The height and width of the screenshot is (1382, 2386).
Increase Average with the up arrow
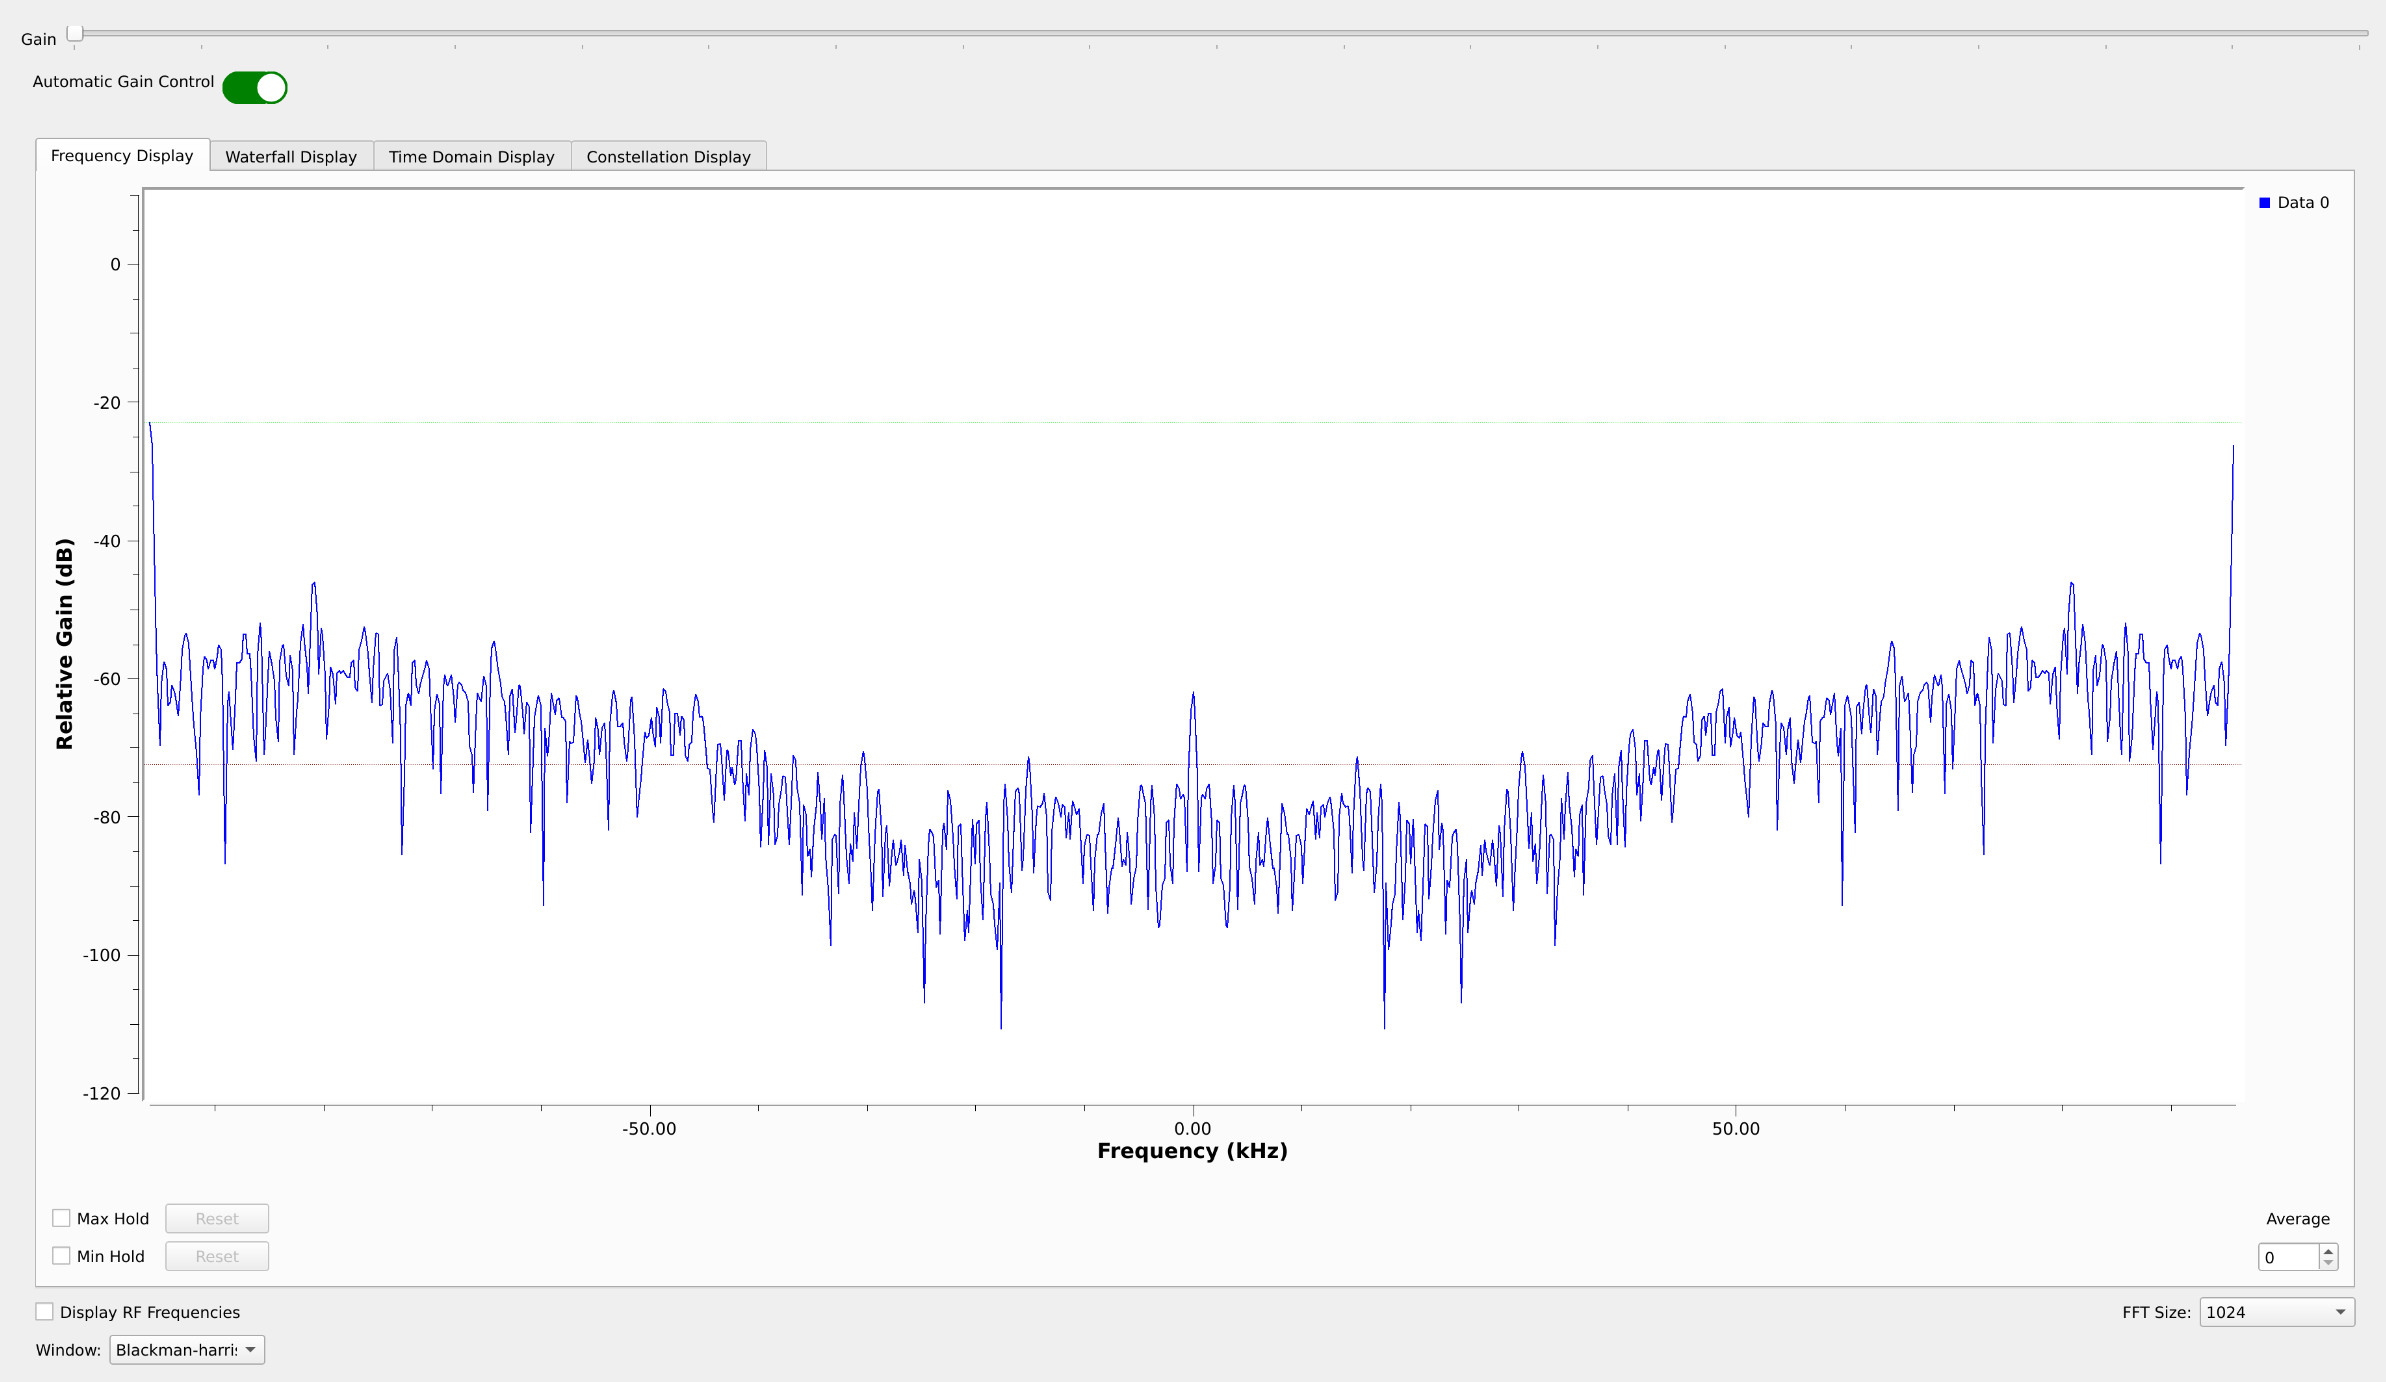(2329, 1251)
